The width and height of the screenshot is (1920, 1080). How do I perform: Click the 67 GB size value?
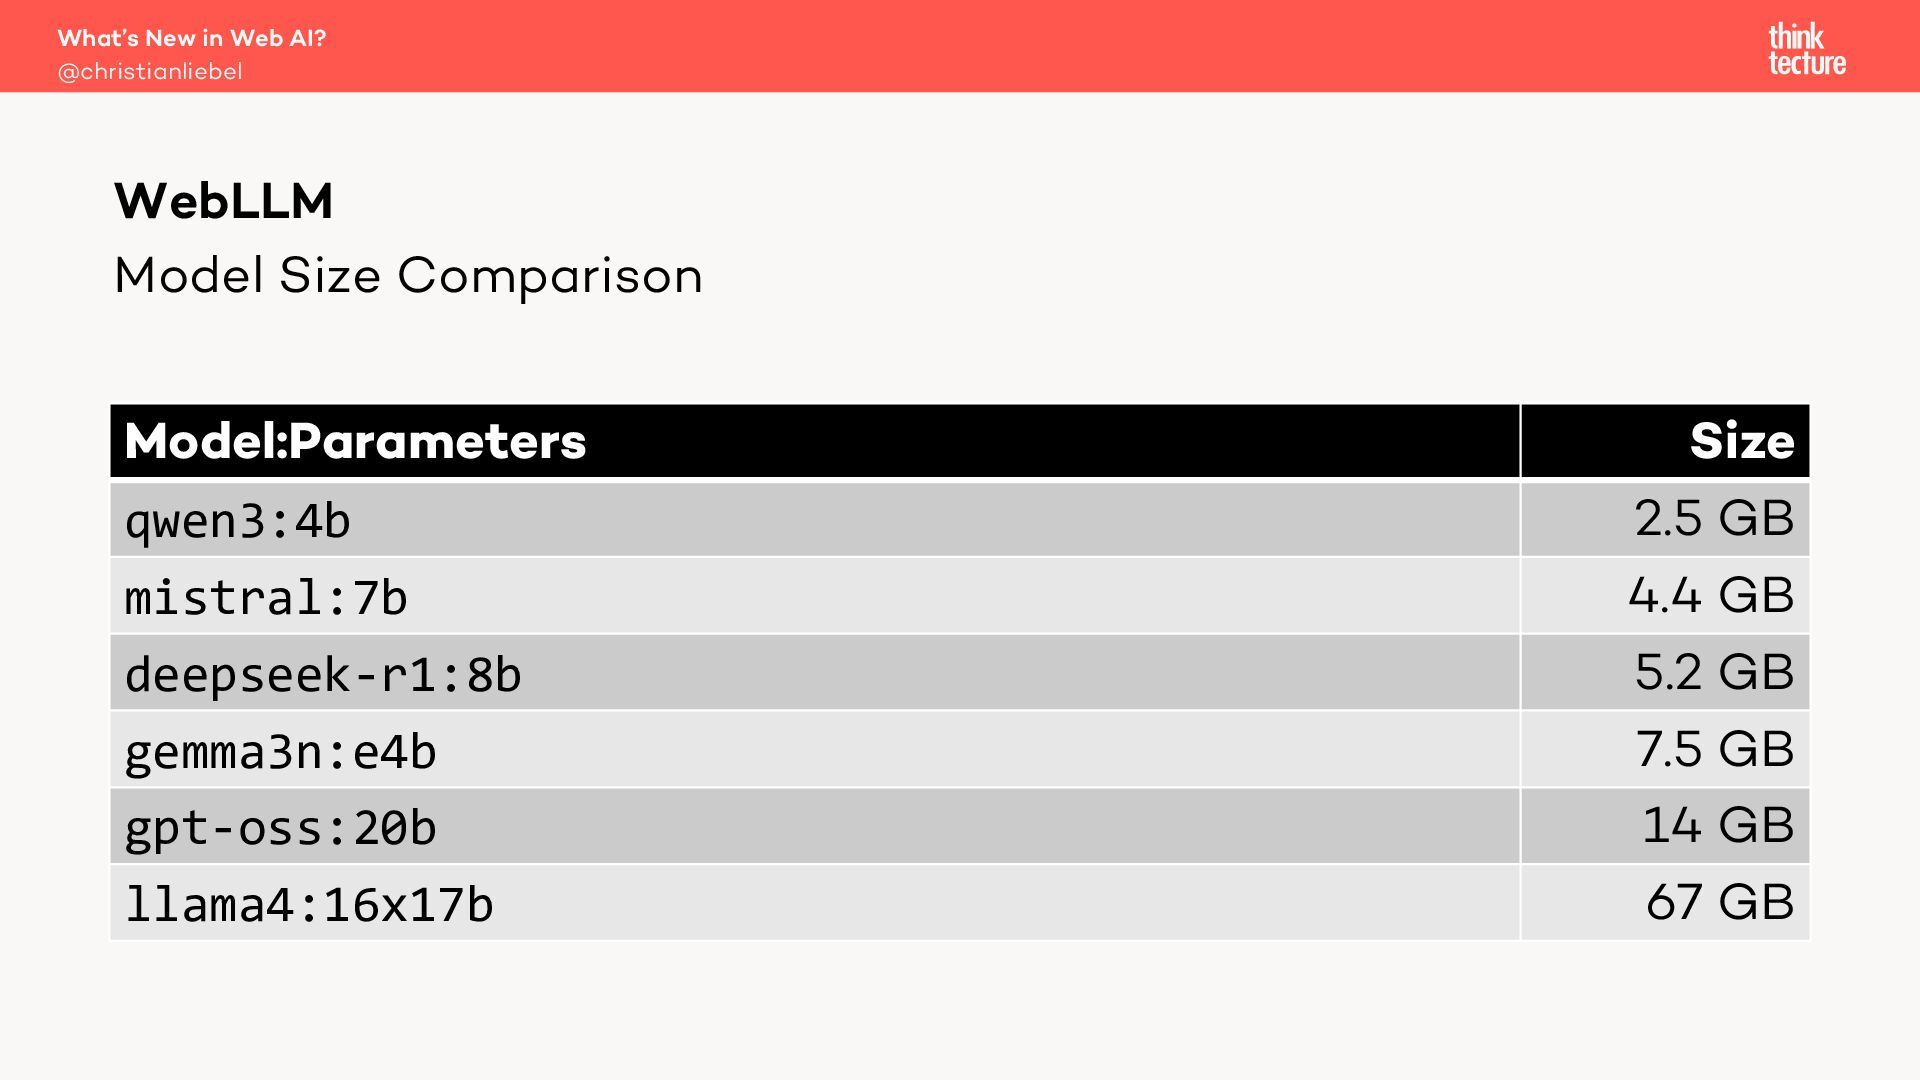click(1719, 902)
